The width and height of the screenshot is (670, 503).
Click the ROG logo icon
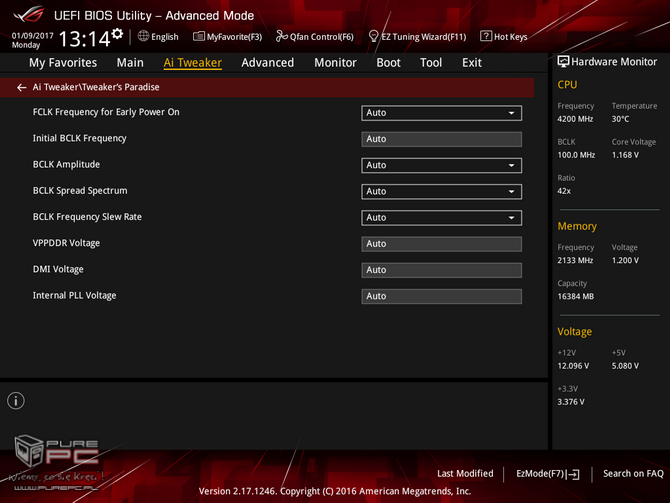coord(29,15)
